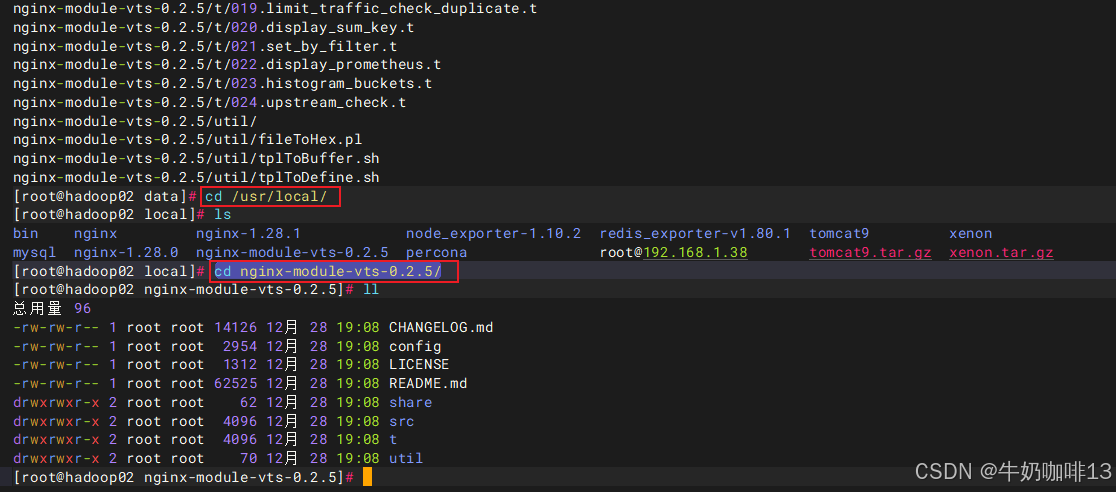Click the 'nginx-1.28.1' directory name
The height and width of the screenshot is (492, 1116).
coord(248,234)
